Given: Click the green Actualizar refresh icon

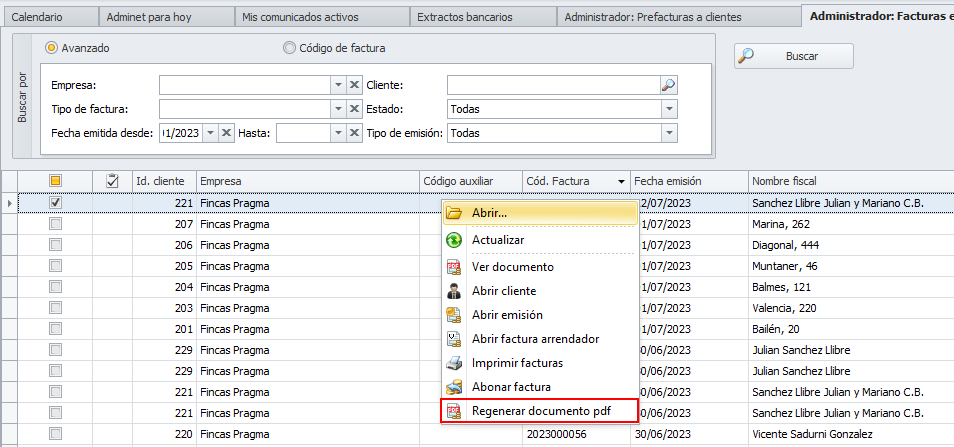Looking at the screenshot, I should [x=454, y=240].
